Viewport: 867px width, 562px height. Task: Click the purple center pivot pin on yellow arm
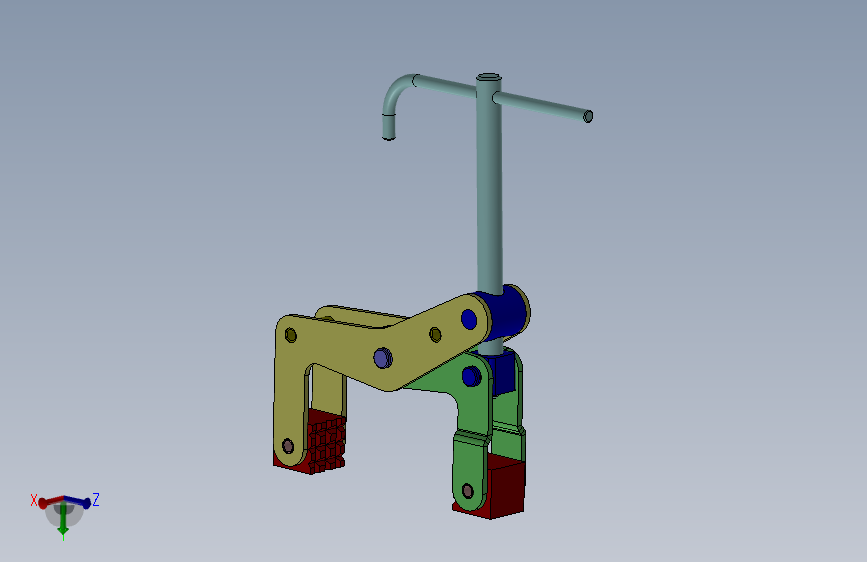coord(383,358)
